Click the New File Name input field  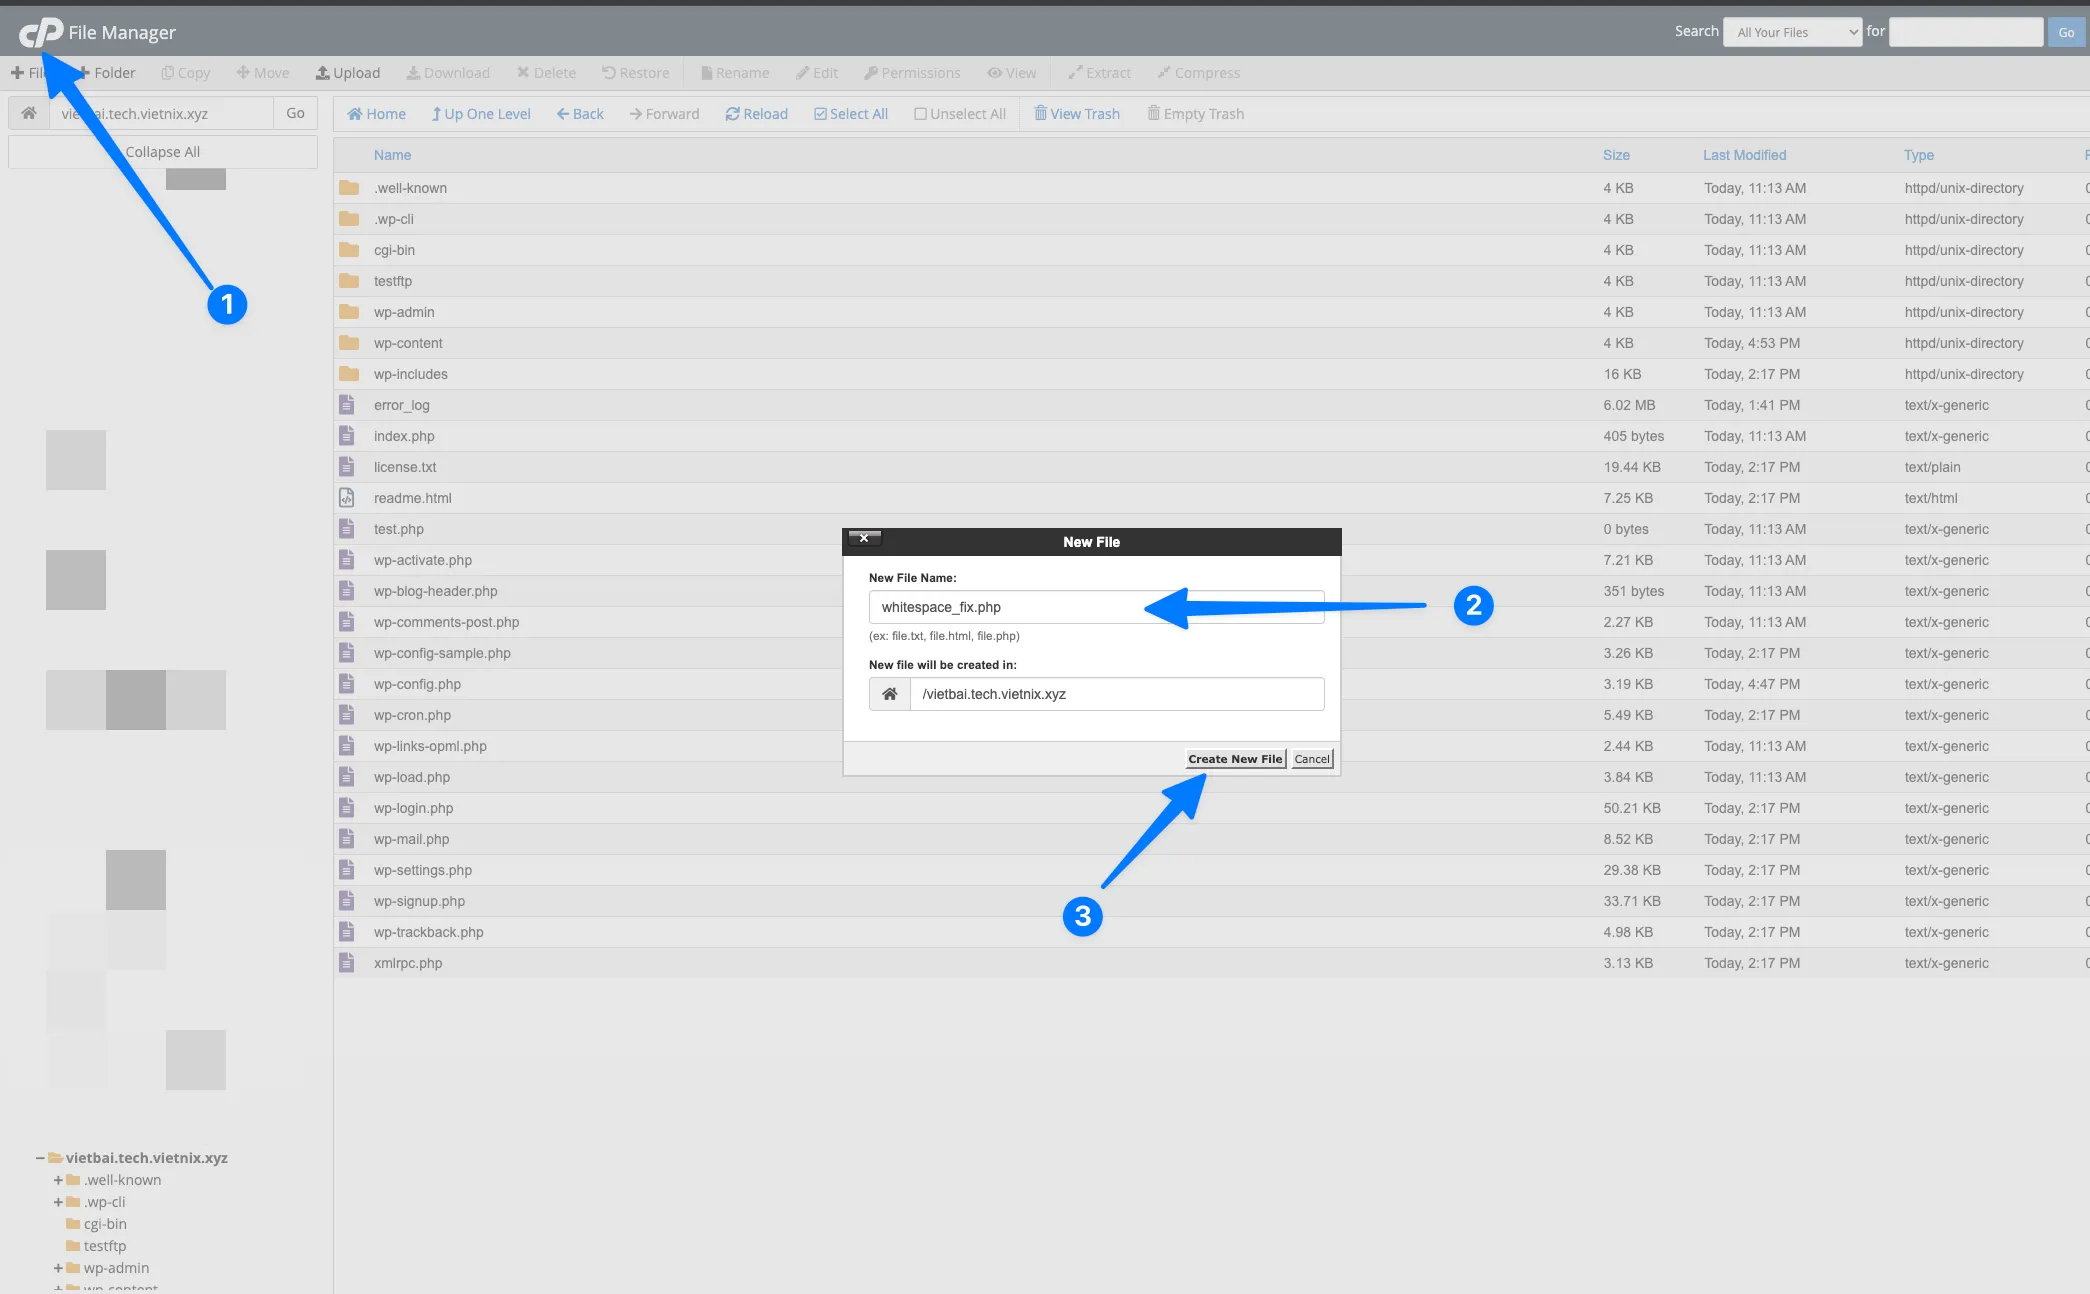click(x=1095, y=606)
